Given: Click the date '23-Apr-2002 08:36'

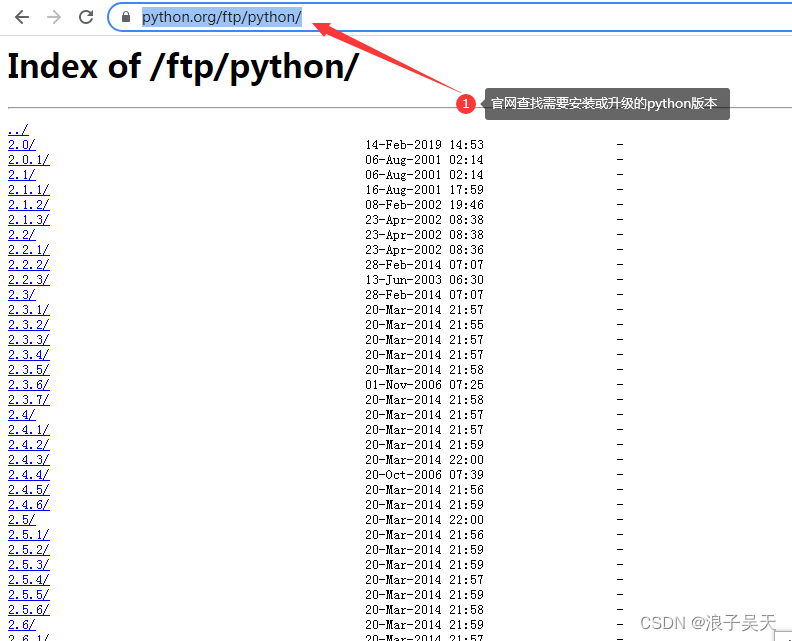Looking at the screenshot, I should tap(424, 250).
